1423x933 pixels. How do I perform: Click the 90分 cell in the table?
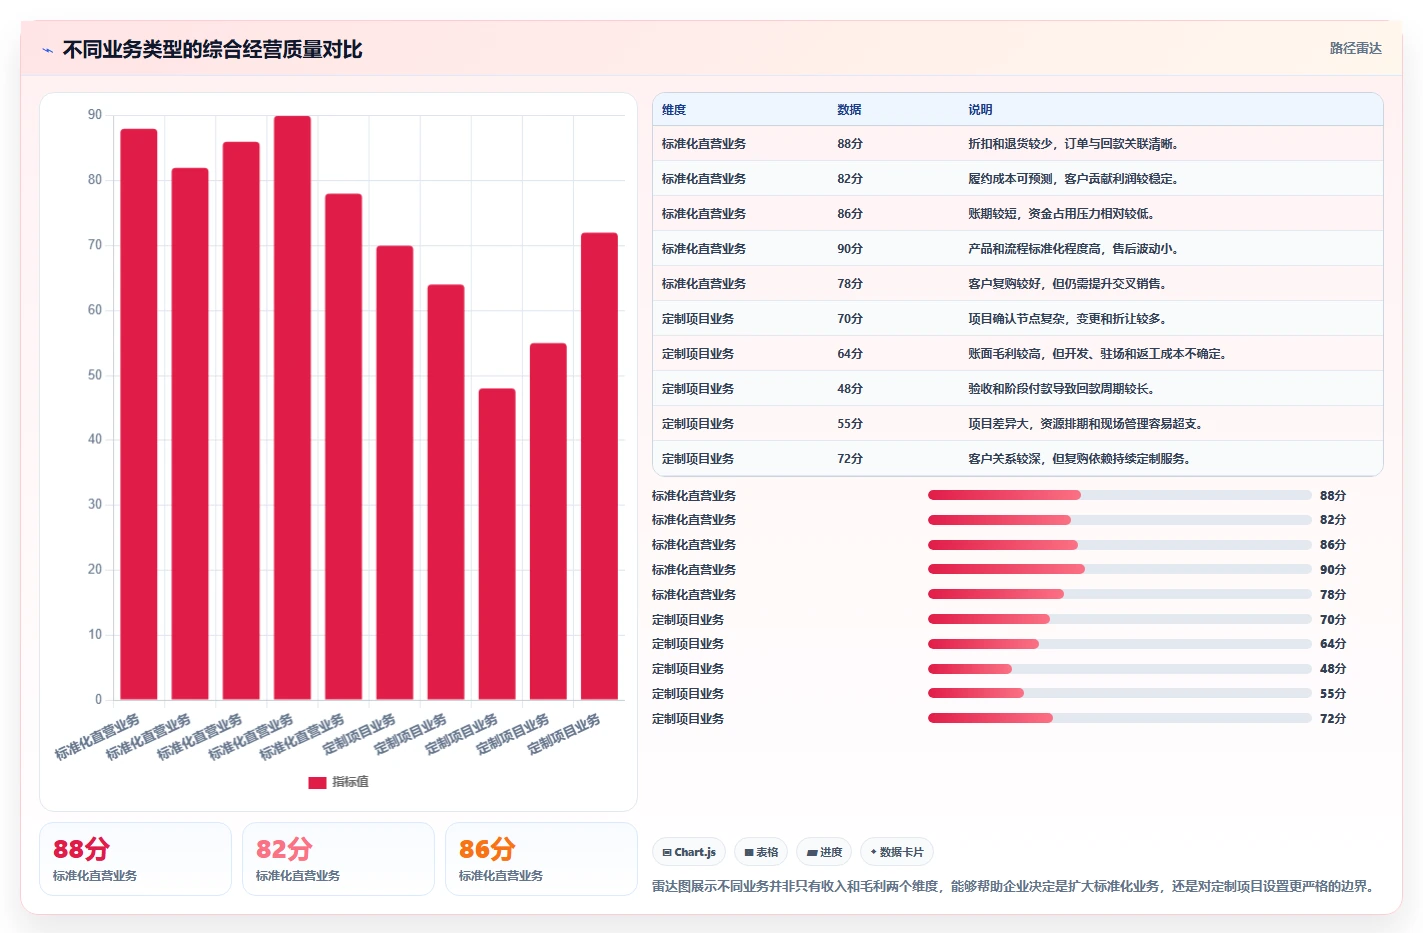click(850, 249)
